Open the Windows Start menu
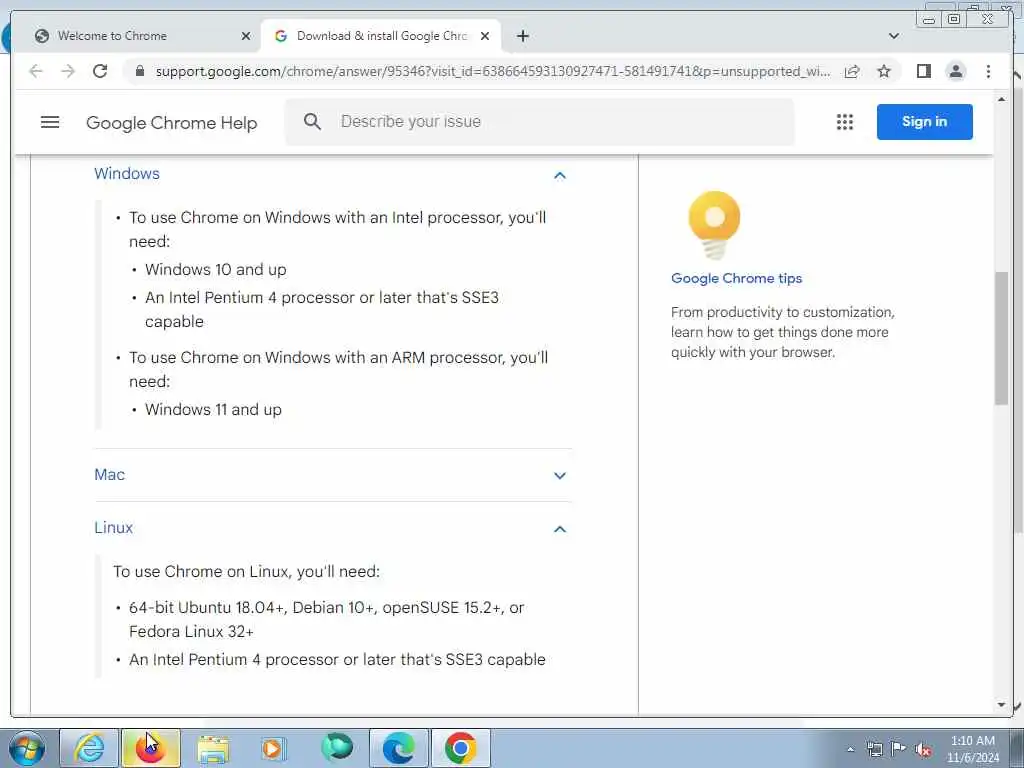1024x768 pixels. (x=27, y=748)
